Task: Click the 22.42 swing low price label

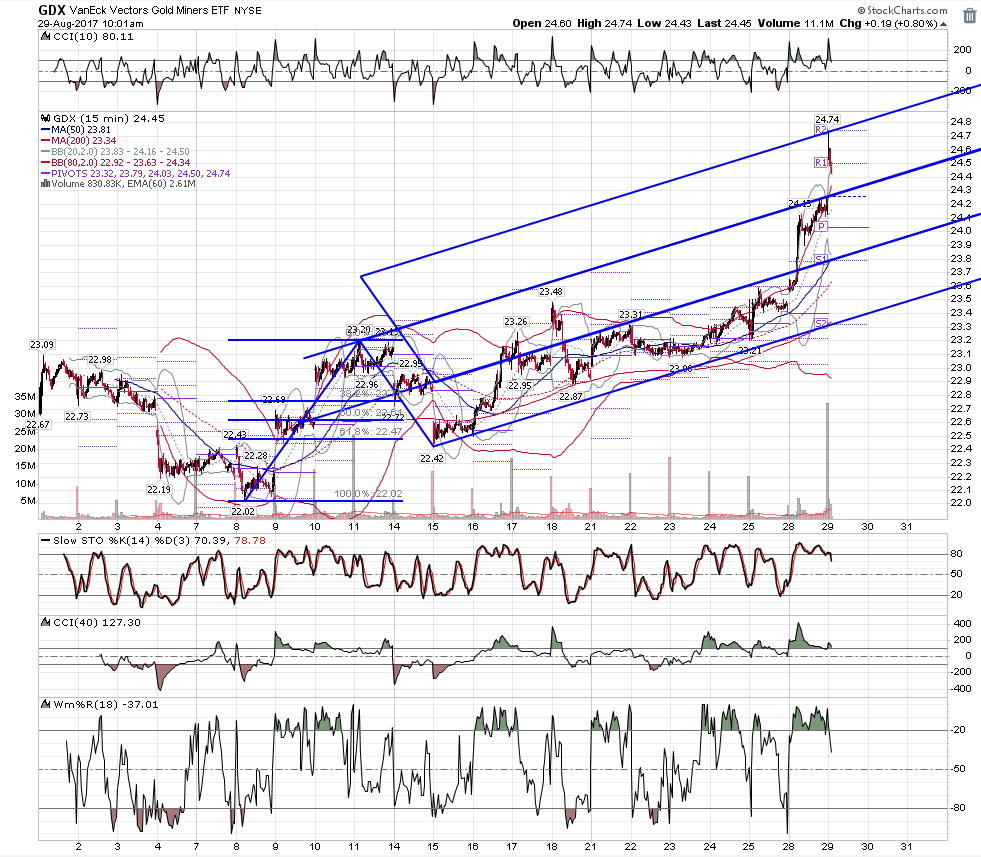Action: (432, 459)
